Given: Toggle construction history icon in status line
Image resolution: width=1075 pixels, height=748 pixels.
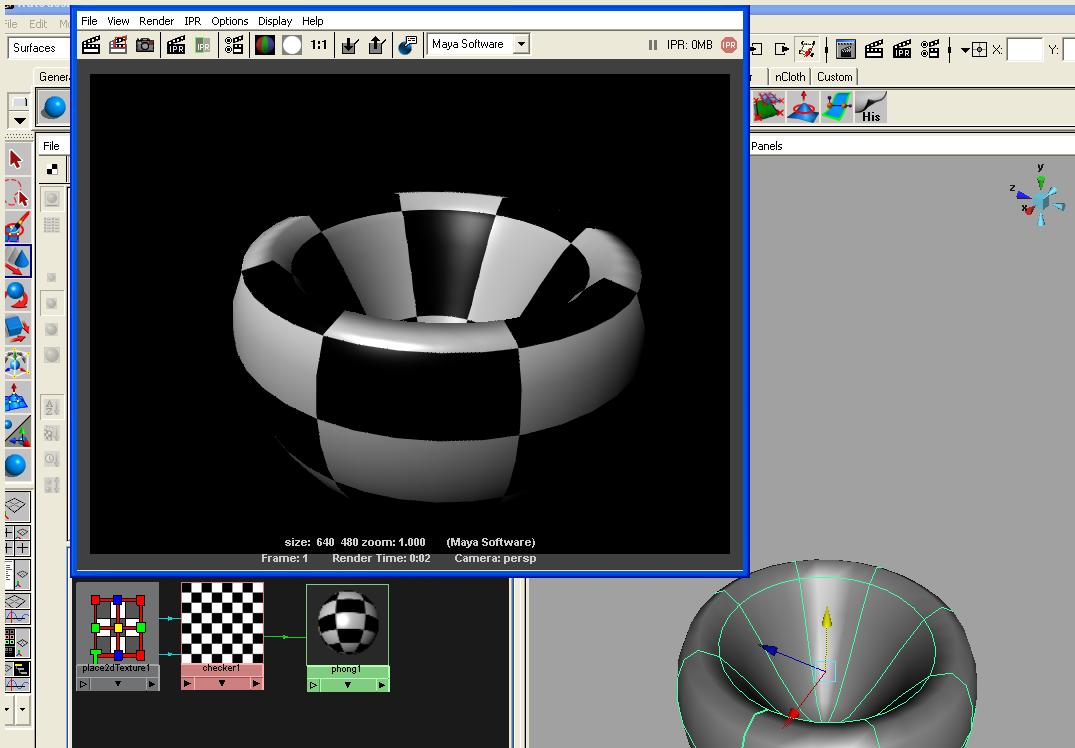Looking at the screenshot, I should click(807, 49).
